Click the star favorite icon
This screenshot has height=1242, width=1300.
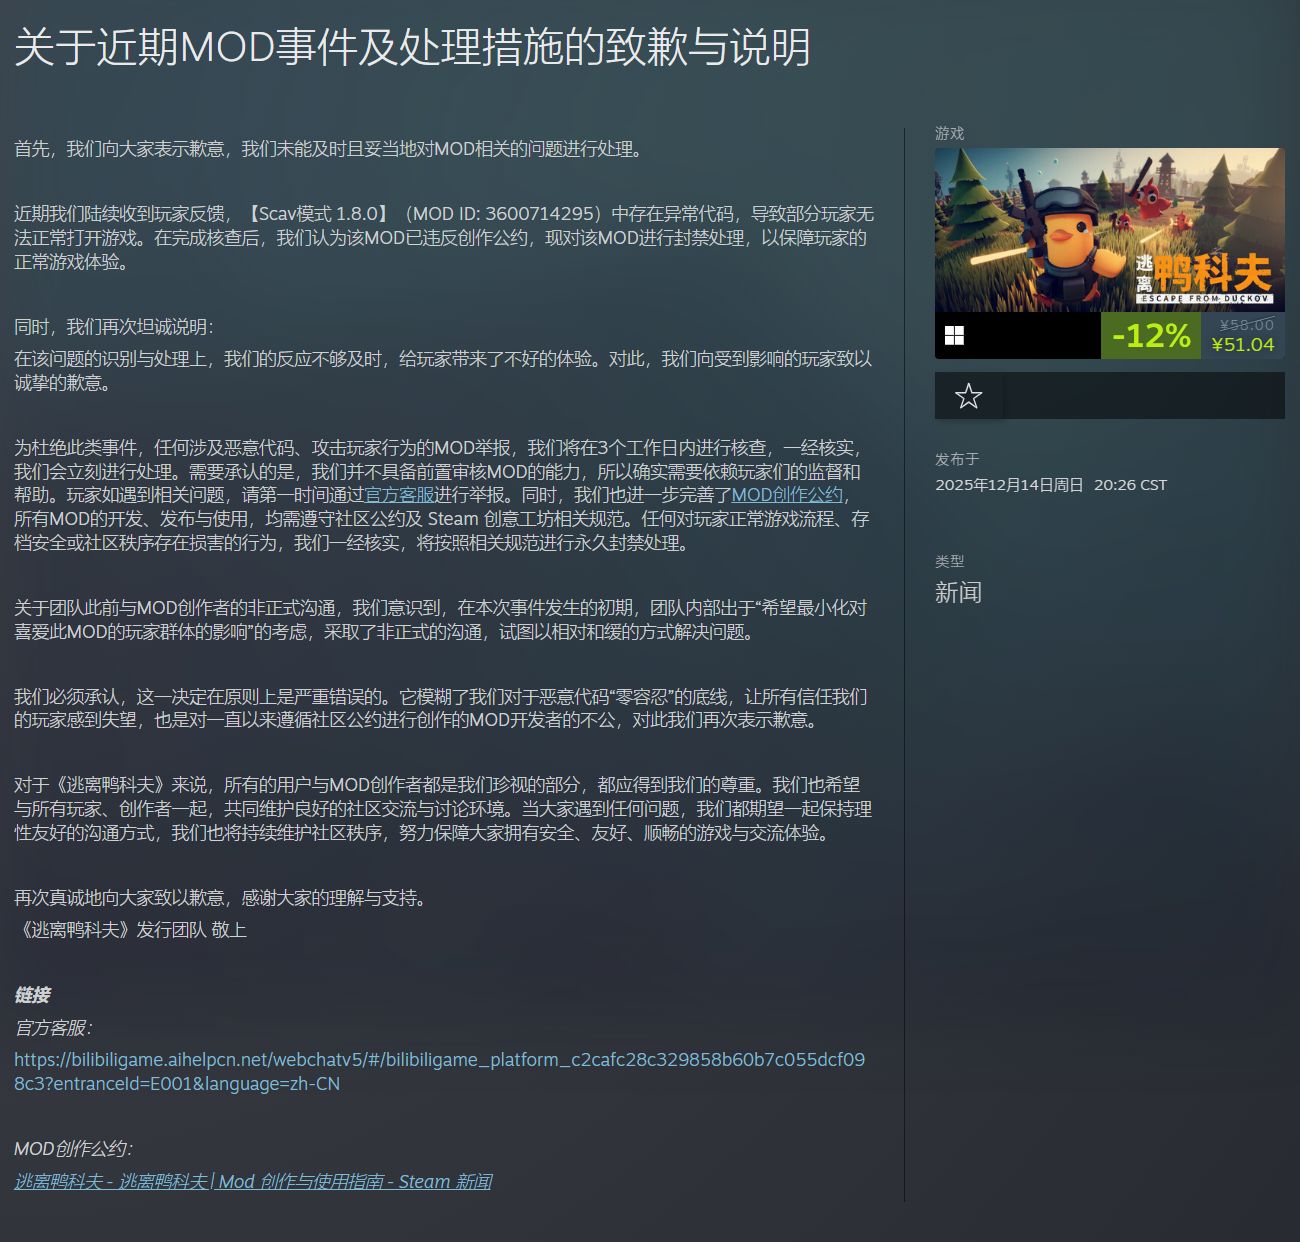tap(968, 396)
